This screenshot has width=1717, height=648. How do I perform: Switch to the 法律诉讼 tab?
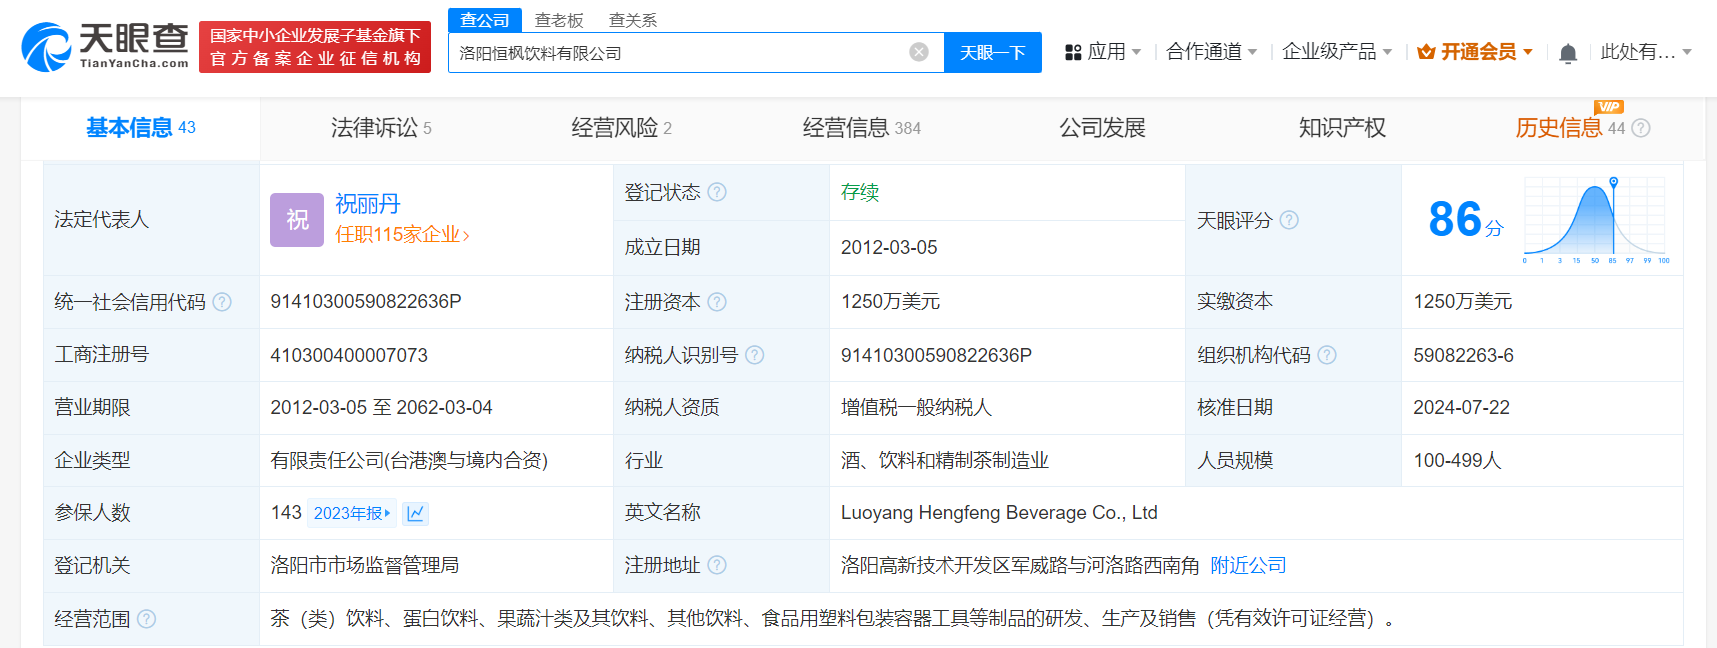[380, 128]
